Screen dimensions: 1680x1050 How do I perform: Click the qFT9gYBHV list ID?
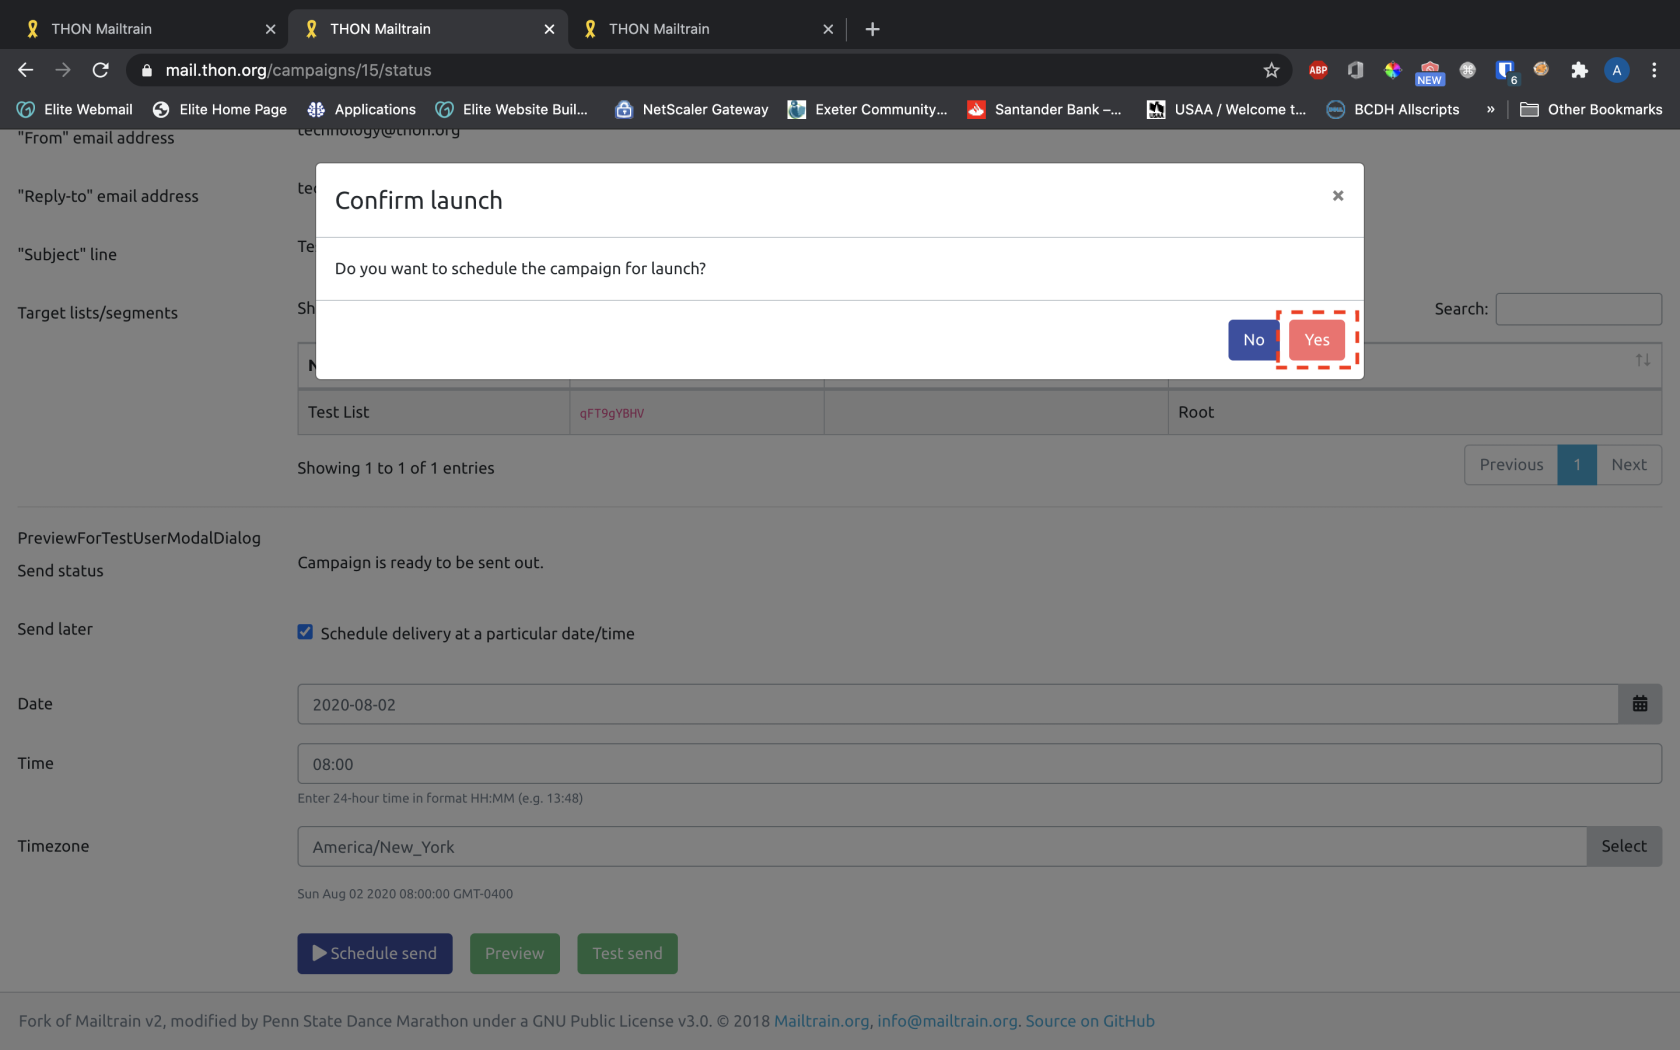point(612,413)
